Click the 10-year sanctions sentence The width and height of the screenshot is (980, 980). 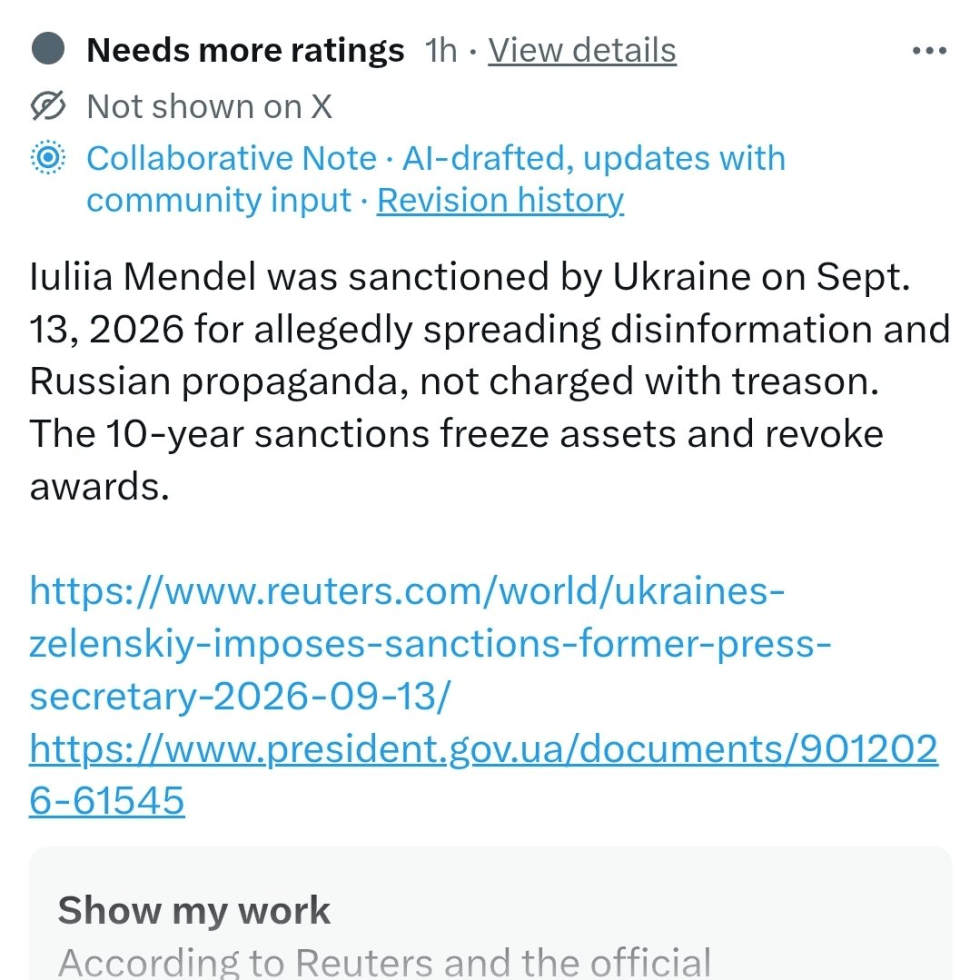pos(456,434)
